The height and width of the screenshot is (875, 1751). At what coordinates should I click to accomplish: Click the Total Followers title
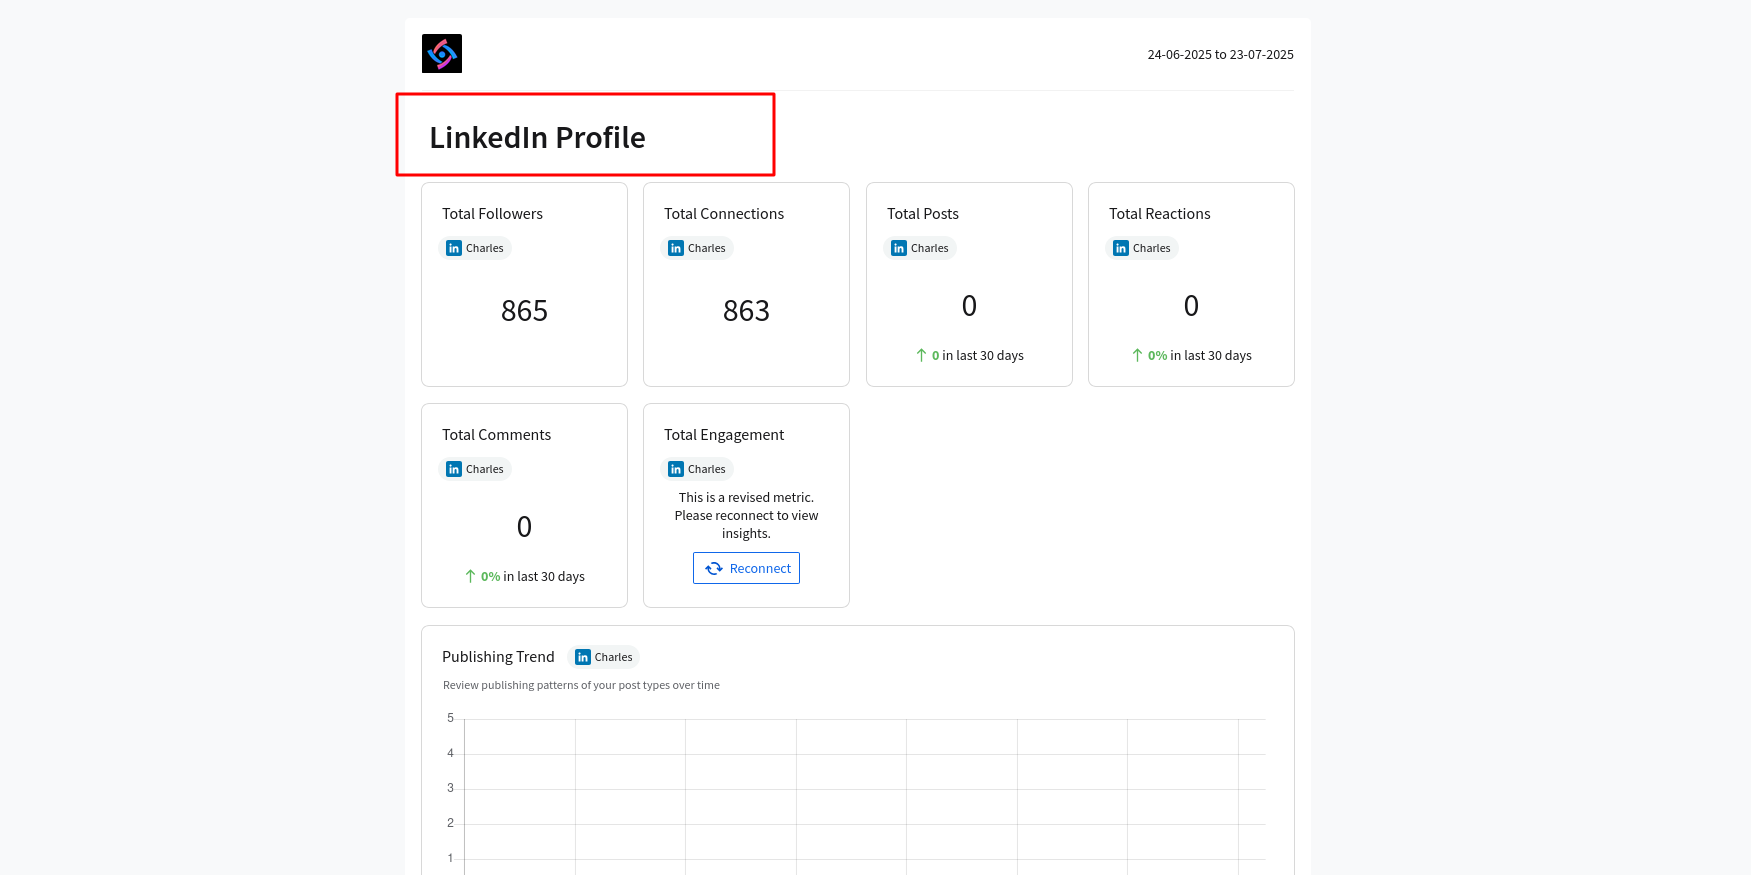point(492,214)
